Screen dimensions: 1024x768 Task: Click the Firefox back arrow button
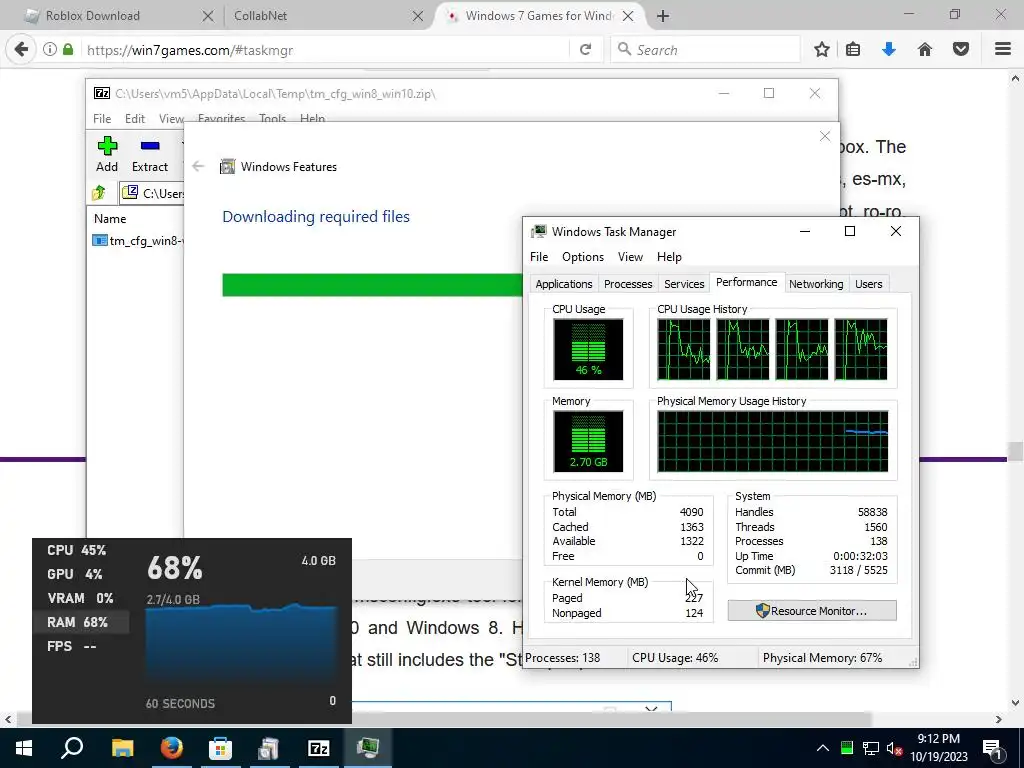(x=21, y=50)
